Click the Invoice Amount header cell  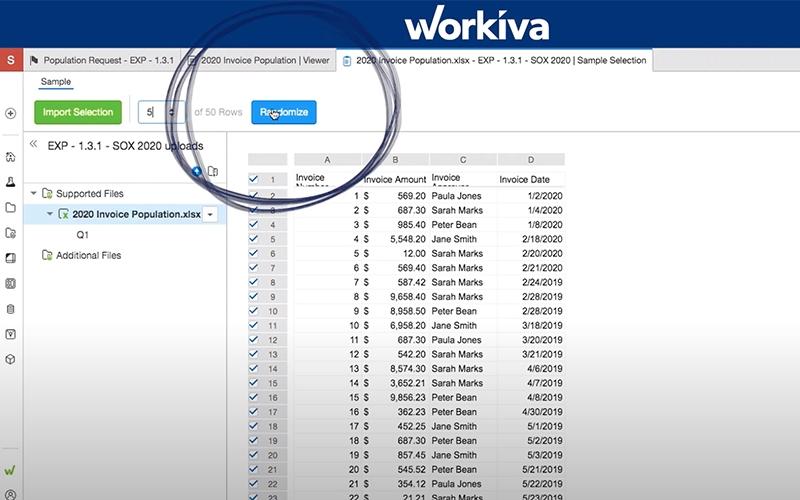(x=395, y=180)
